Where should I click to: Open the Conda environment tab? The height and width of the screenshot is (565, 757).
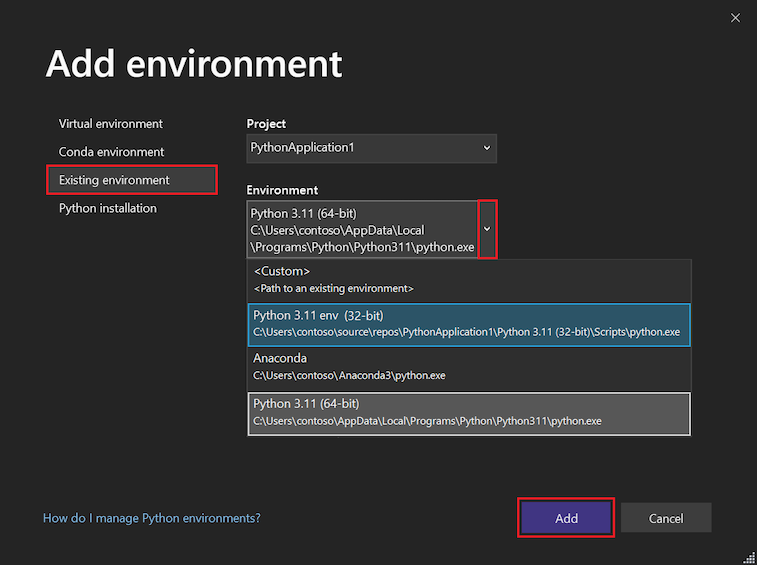tap(111, 152)
